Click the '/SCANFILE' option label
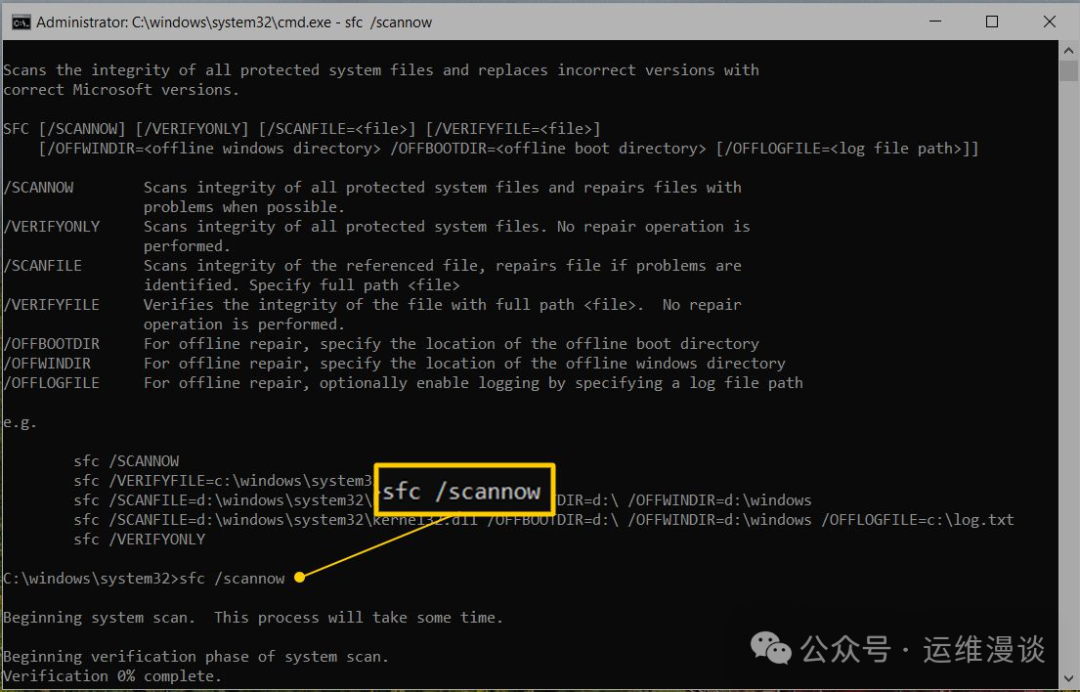The width and height of the screenshot is (1080, 692). click(43, 266)
